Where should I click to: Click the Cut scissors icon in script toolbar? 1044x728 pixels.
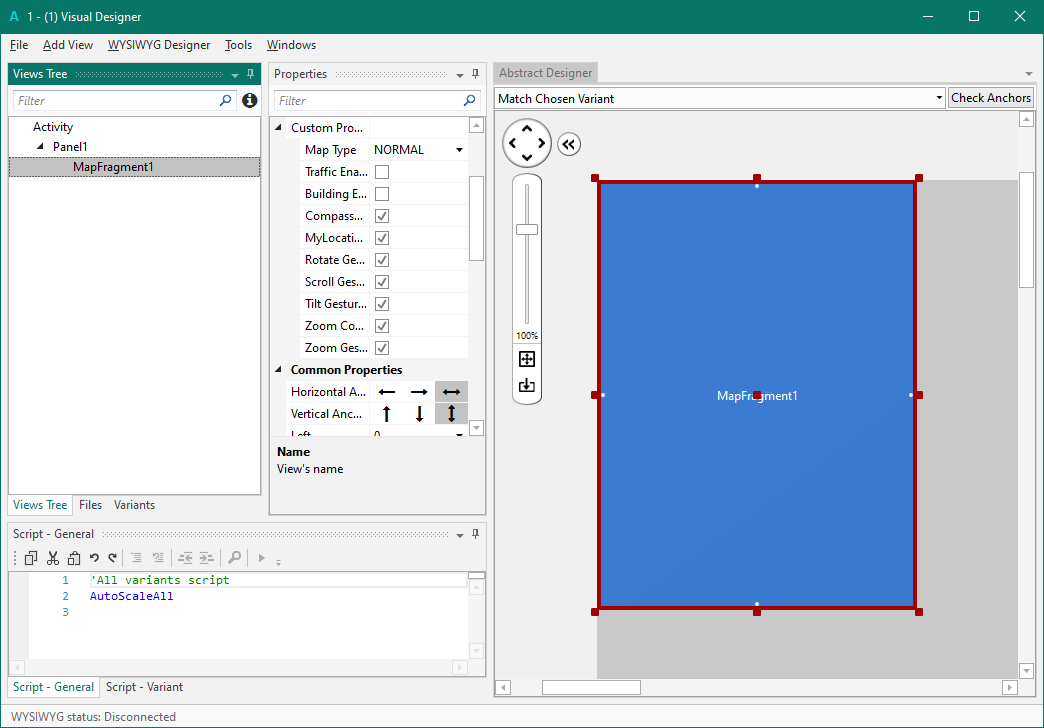coord(53,558)
